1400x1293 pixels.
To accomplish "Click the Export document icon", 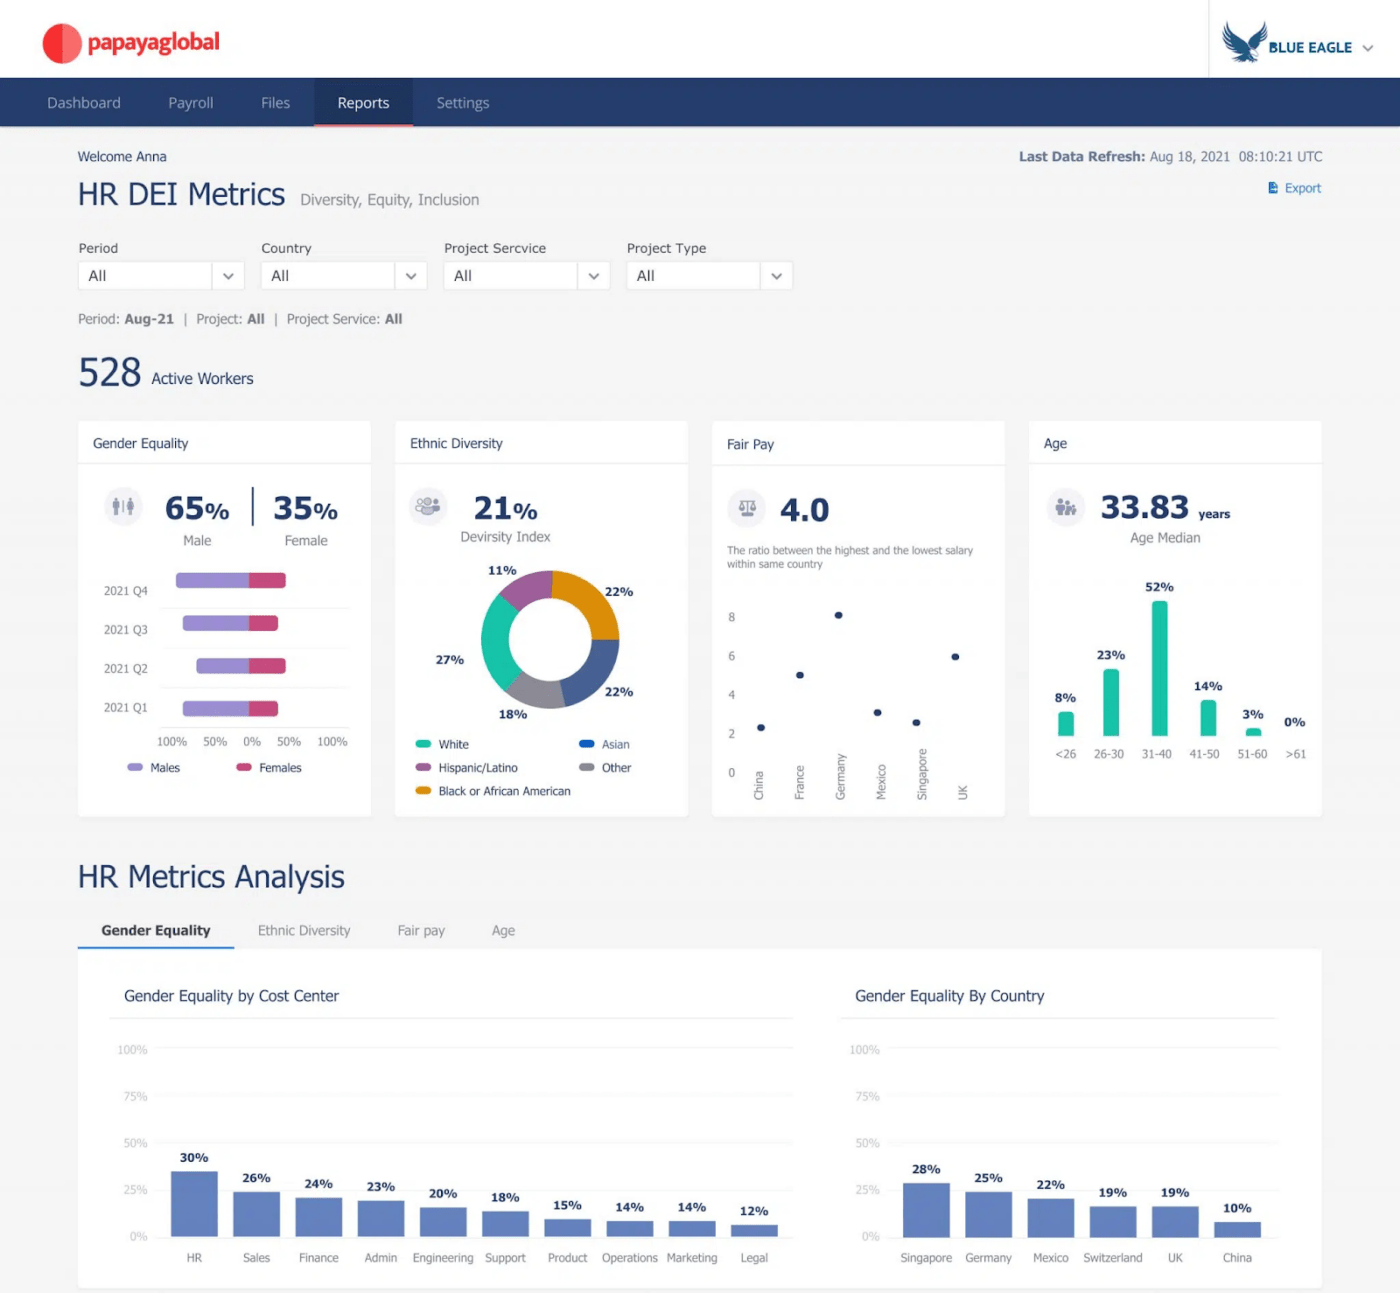I will [1273, 188].
